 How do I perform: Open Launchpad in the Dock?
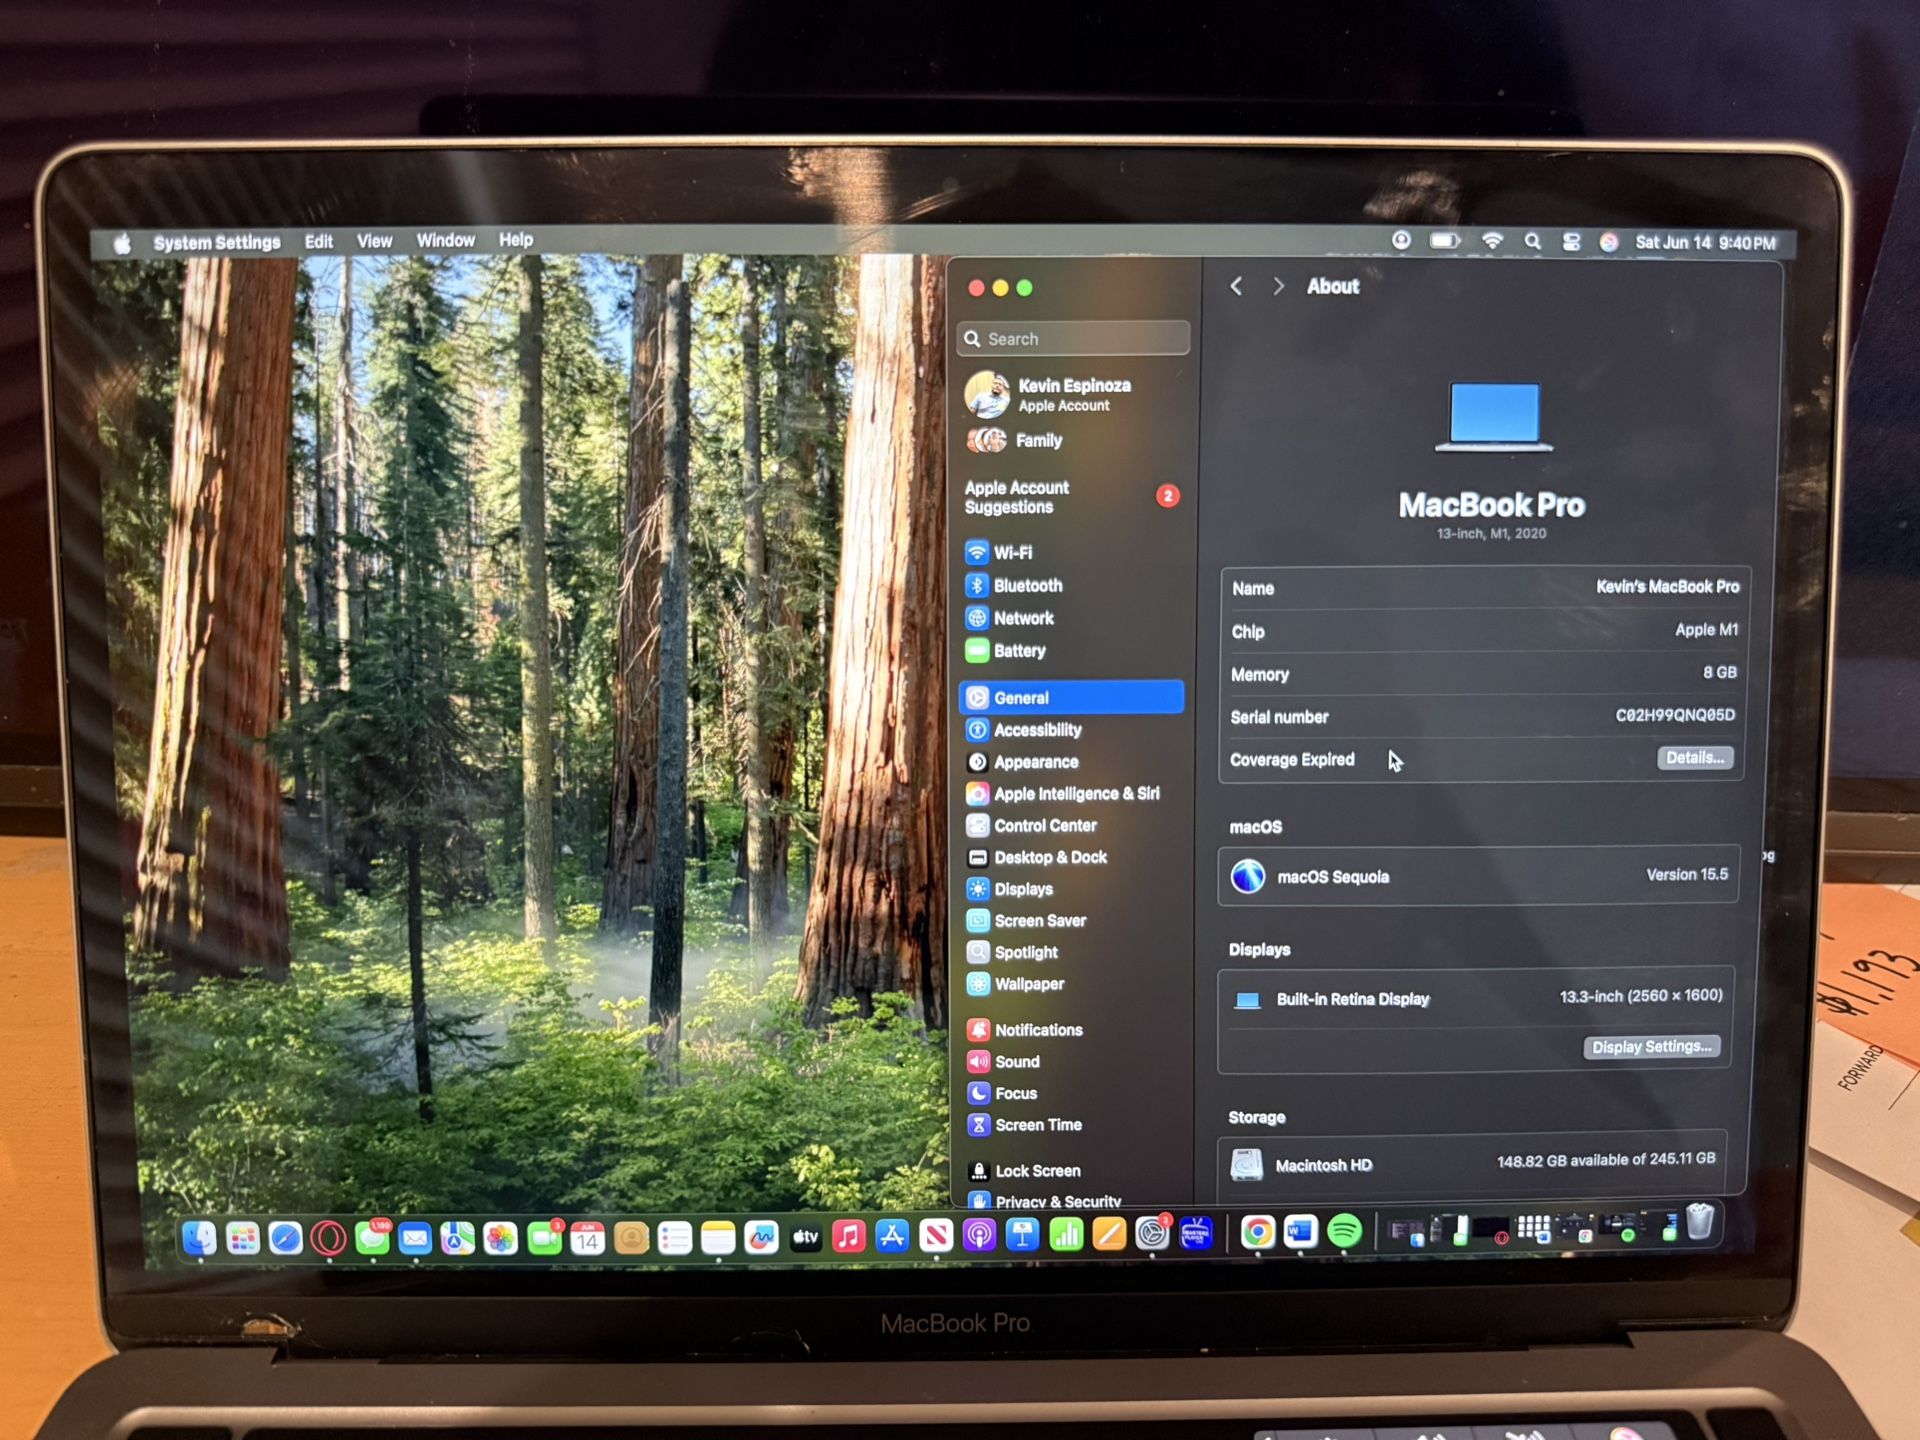(x=242, y=1238)
